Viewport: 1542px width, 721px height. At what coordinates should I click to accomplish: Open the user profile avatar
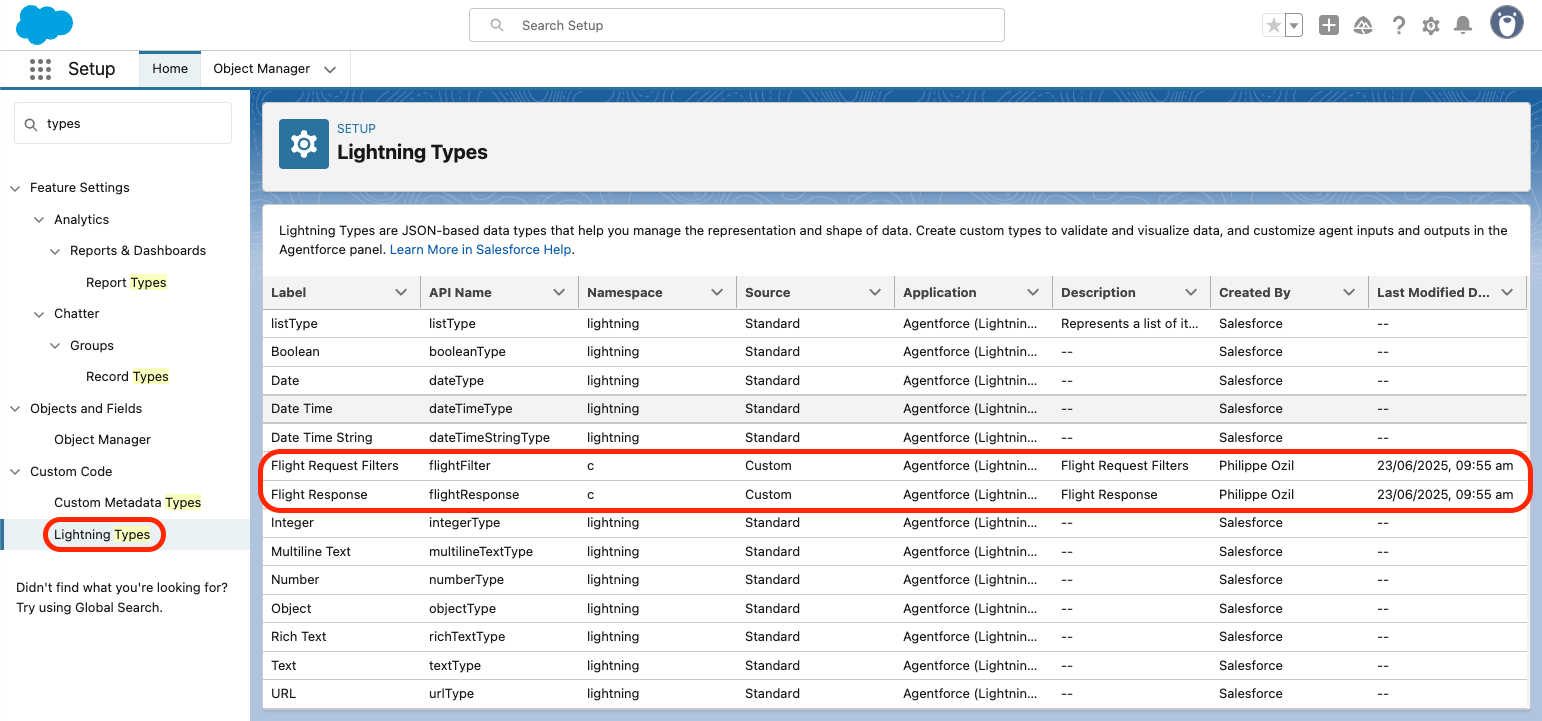pos(1507,23)
